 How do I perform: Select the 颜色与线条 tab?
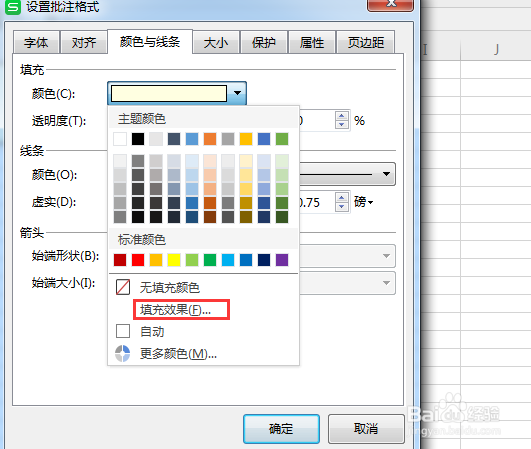click(x=150, y=42)
